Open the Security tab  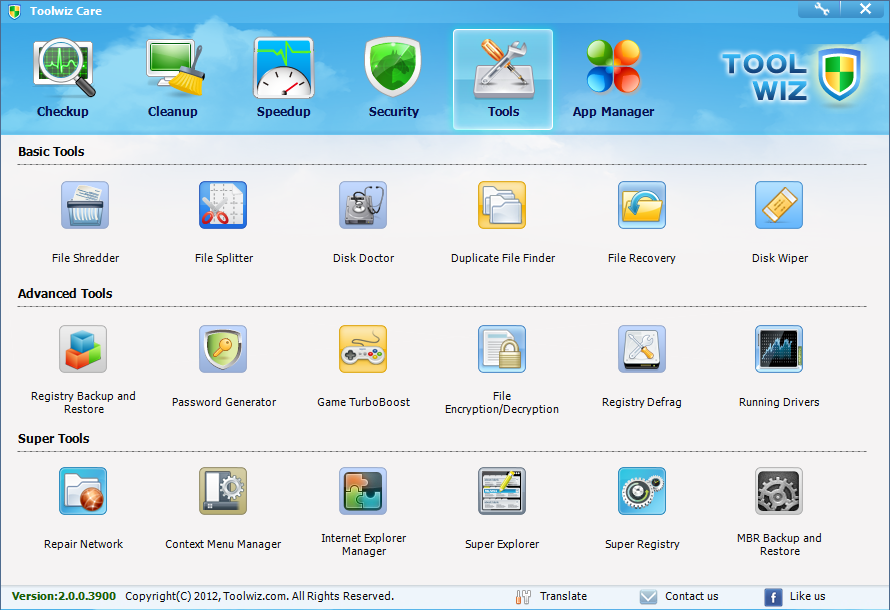tap(393, 79)
